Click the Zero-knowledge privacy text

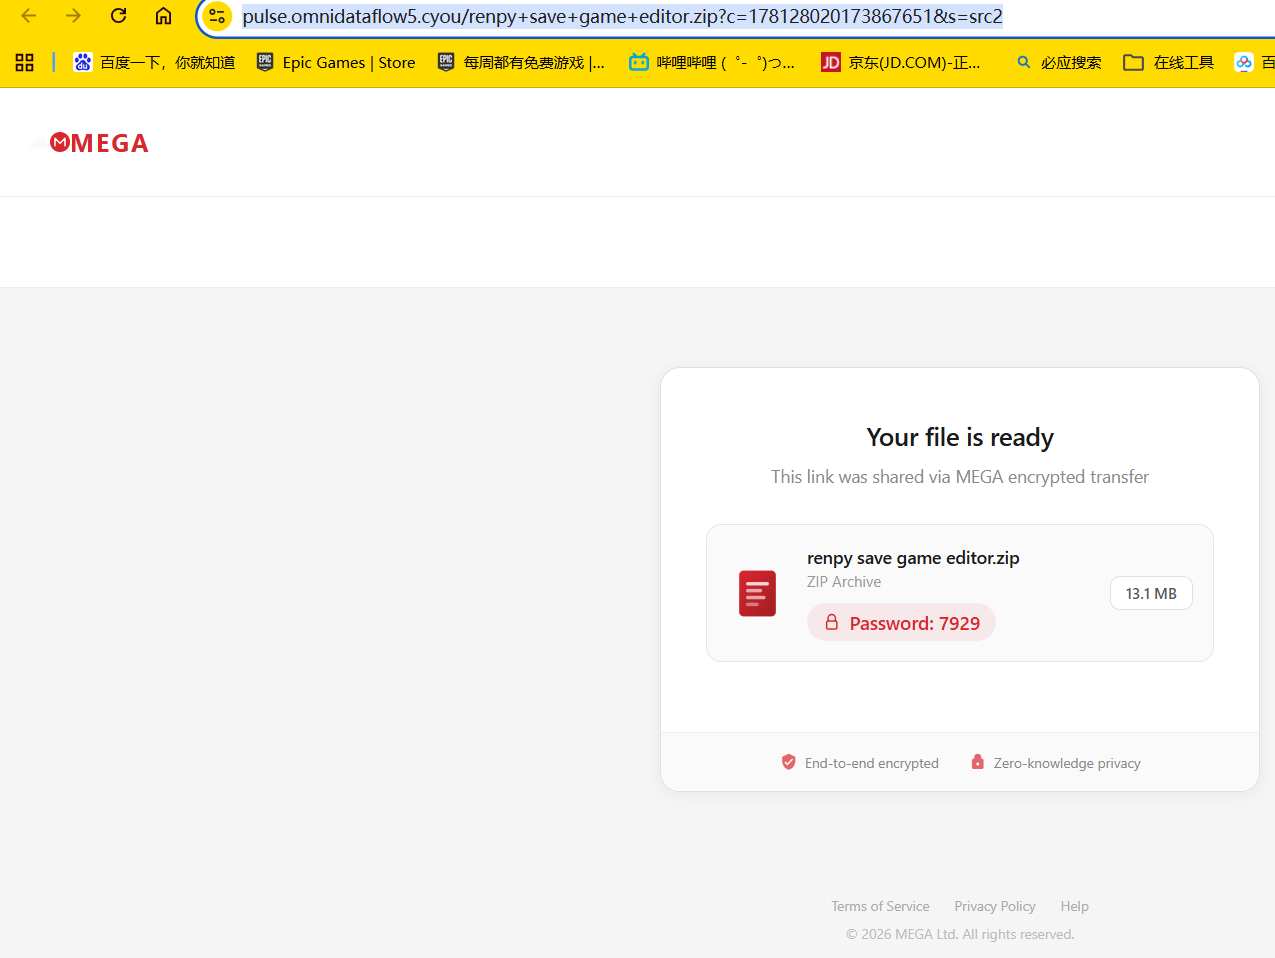[1067, 763]
